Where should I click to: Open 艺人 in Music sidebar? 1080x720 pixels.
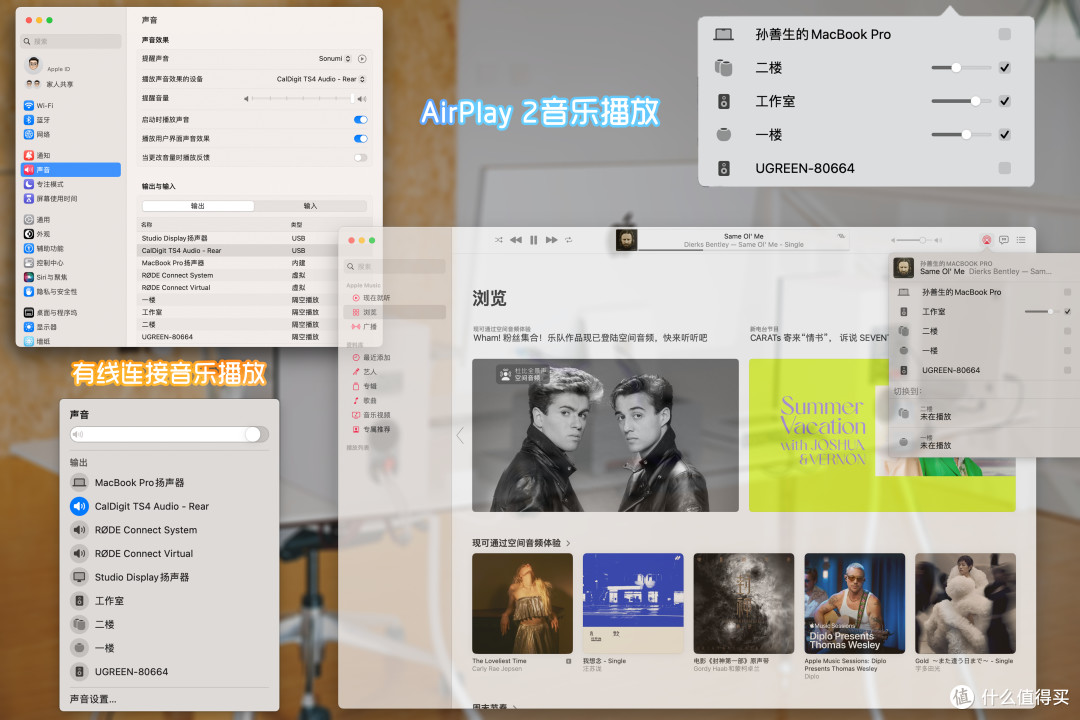tap(395, 371)
